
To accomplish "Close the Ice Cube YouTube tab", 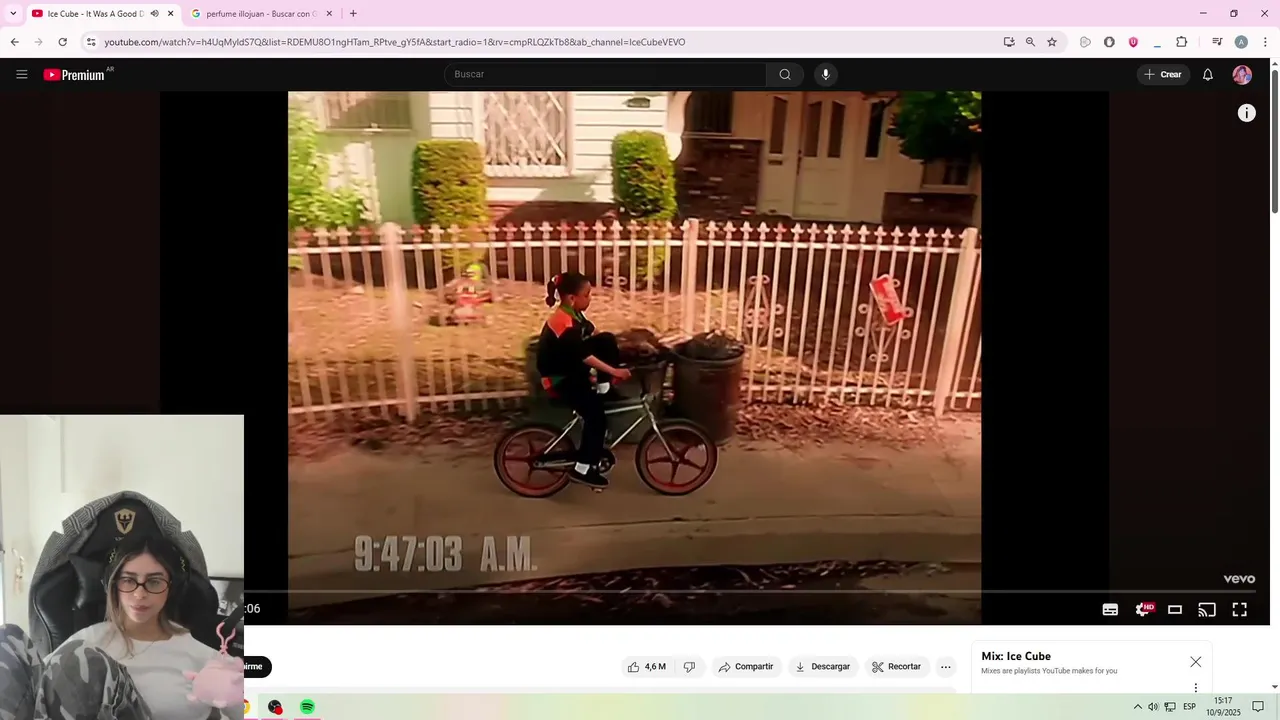I will click(x=170, y=14).
